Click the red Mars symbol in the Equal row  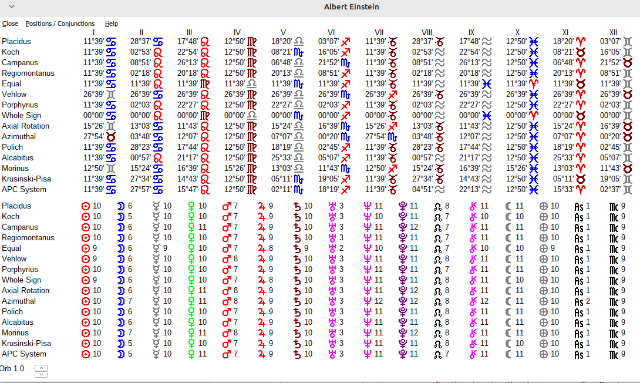[x=227, y=248]
